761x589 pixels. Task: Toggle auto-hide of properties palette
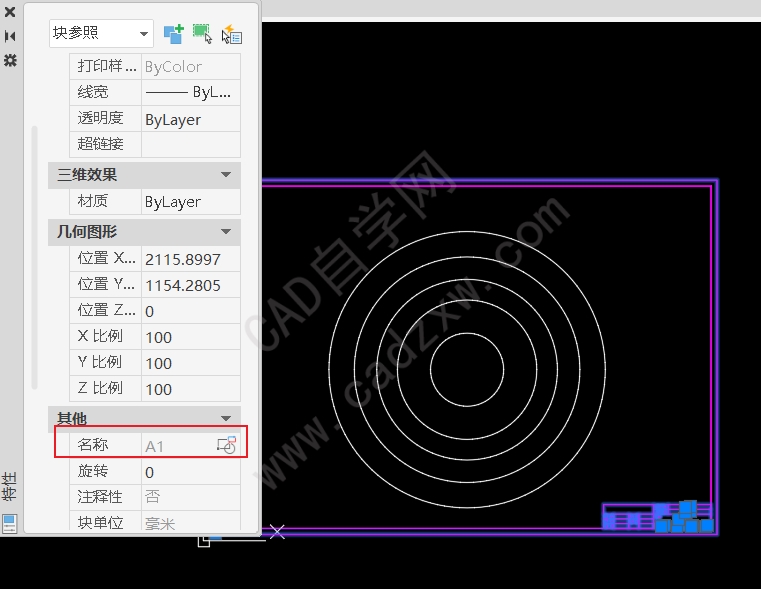(x=10, y=36)
